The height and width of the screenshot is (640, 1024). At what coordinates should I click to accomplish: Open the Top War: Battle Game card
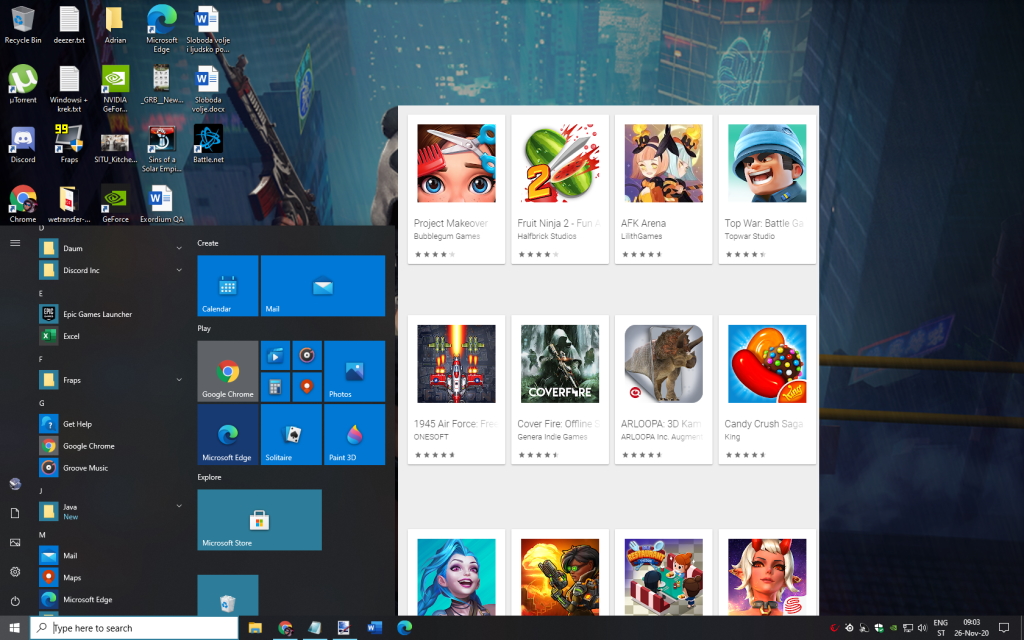click(x=767, y=189)
